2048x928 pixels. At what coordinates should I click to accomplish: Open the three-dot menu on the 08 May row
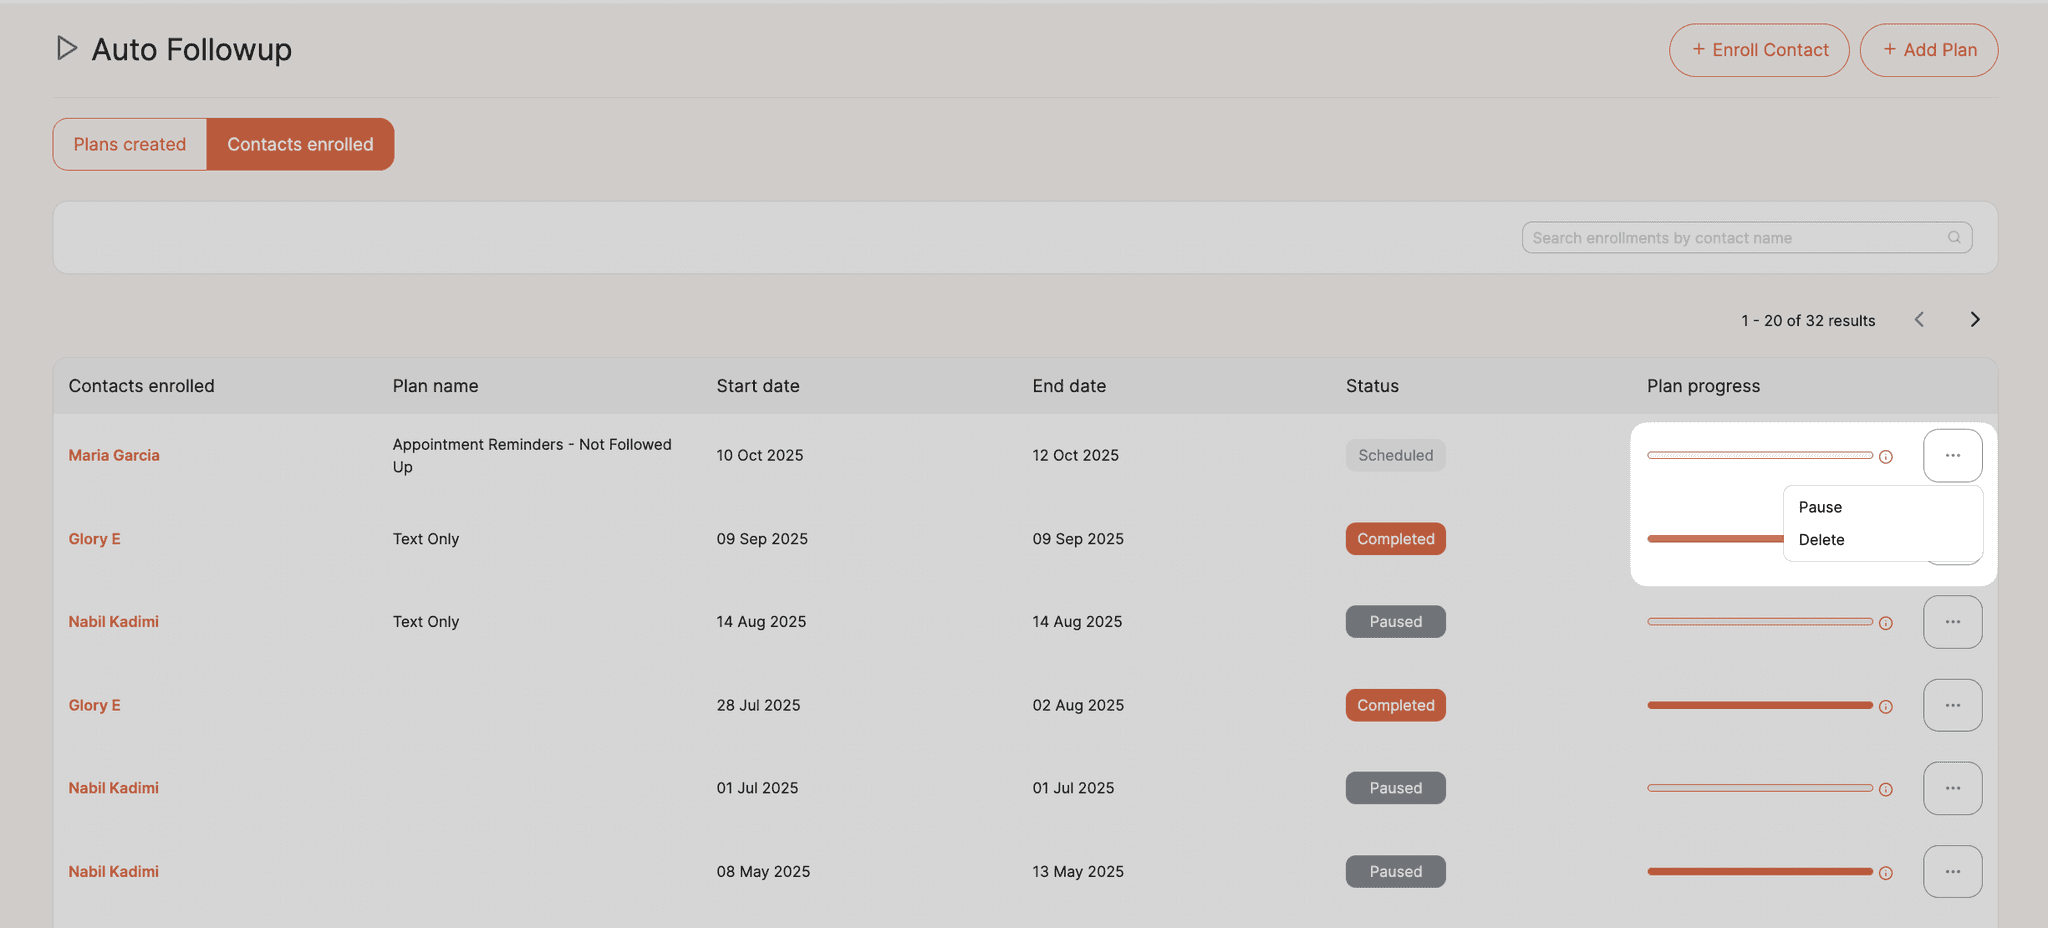(x=1952, y=871)
